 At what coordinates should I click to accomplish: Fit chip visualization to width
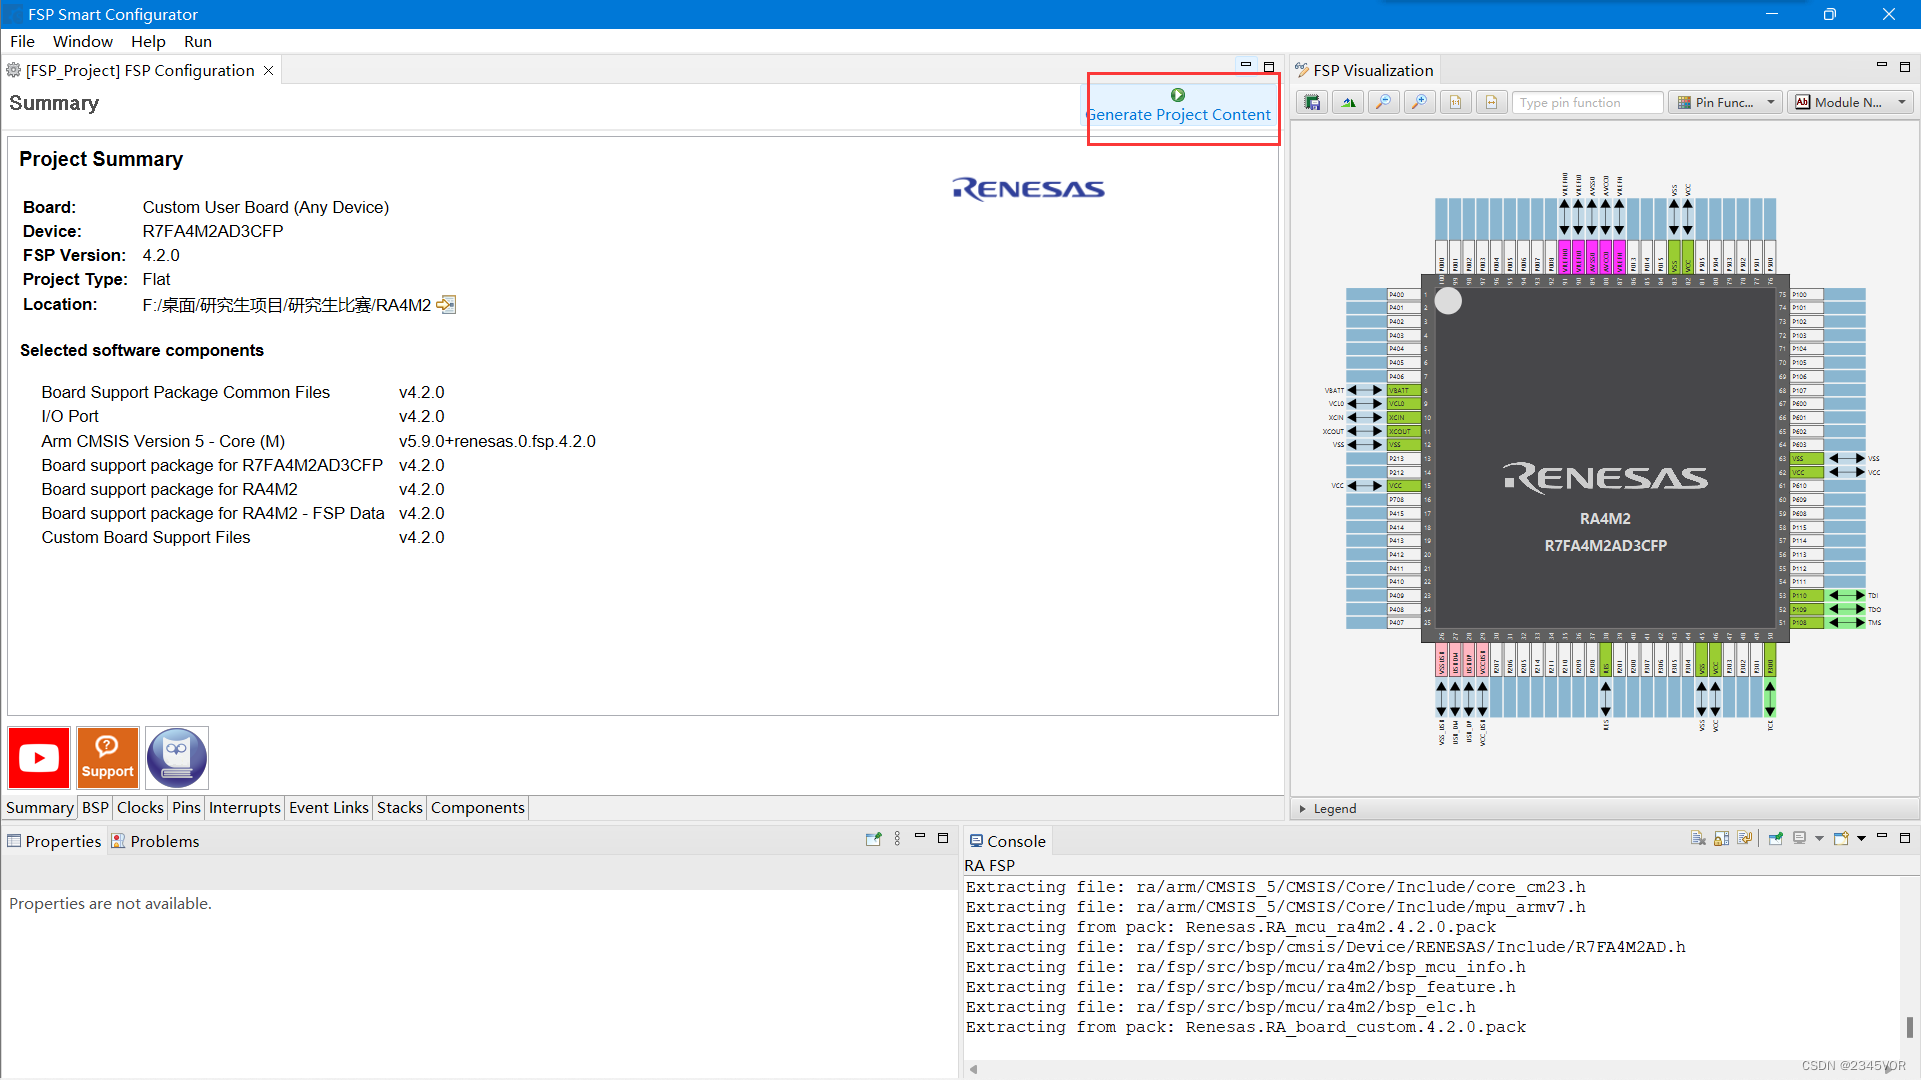(1492, 102)
